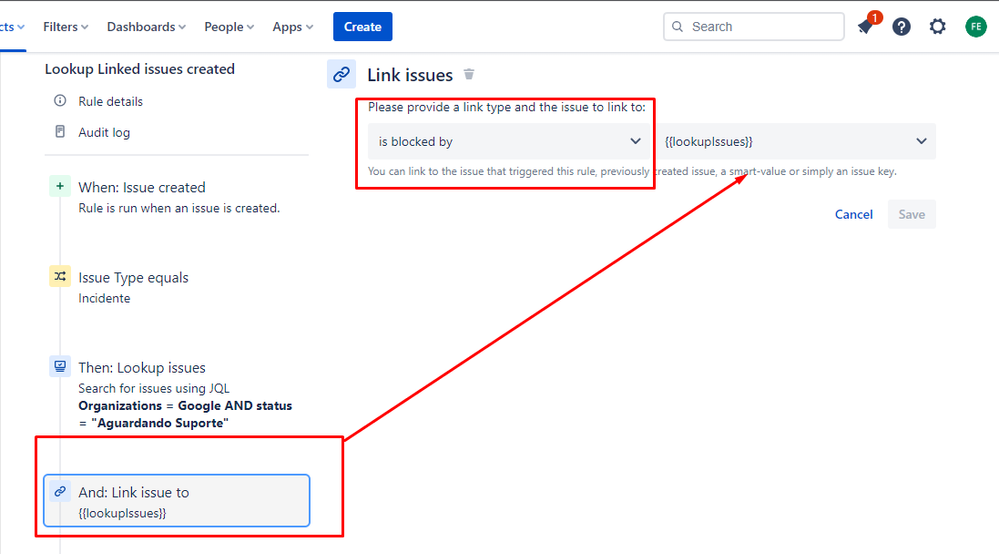
Task: Click the link icon on the Link issue to step
Action: point(60,492)
